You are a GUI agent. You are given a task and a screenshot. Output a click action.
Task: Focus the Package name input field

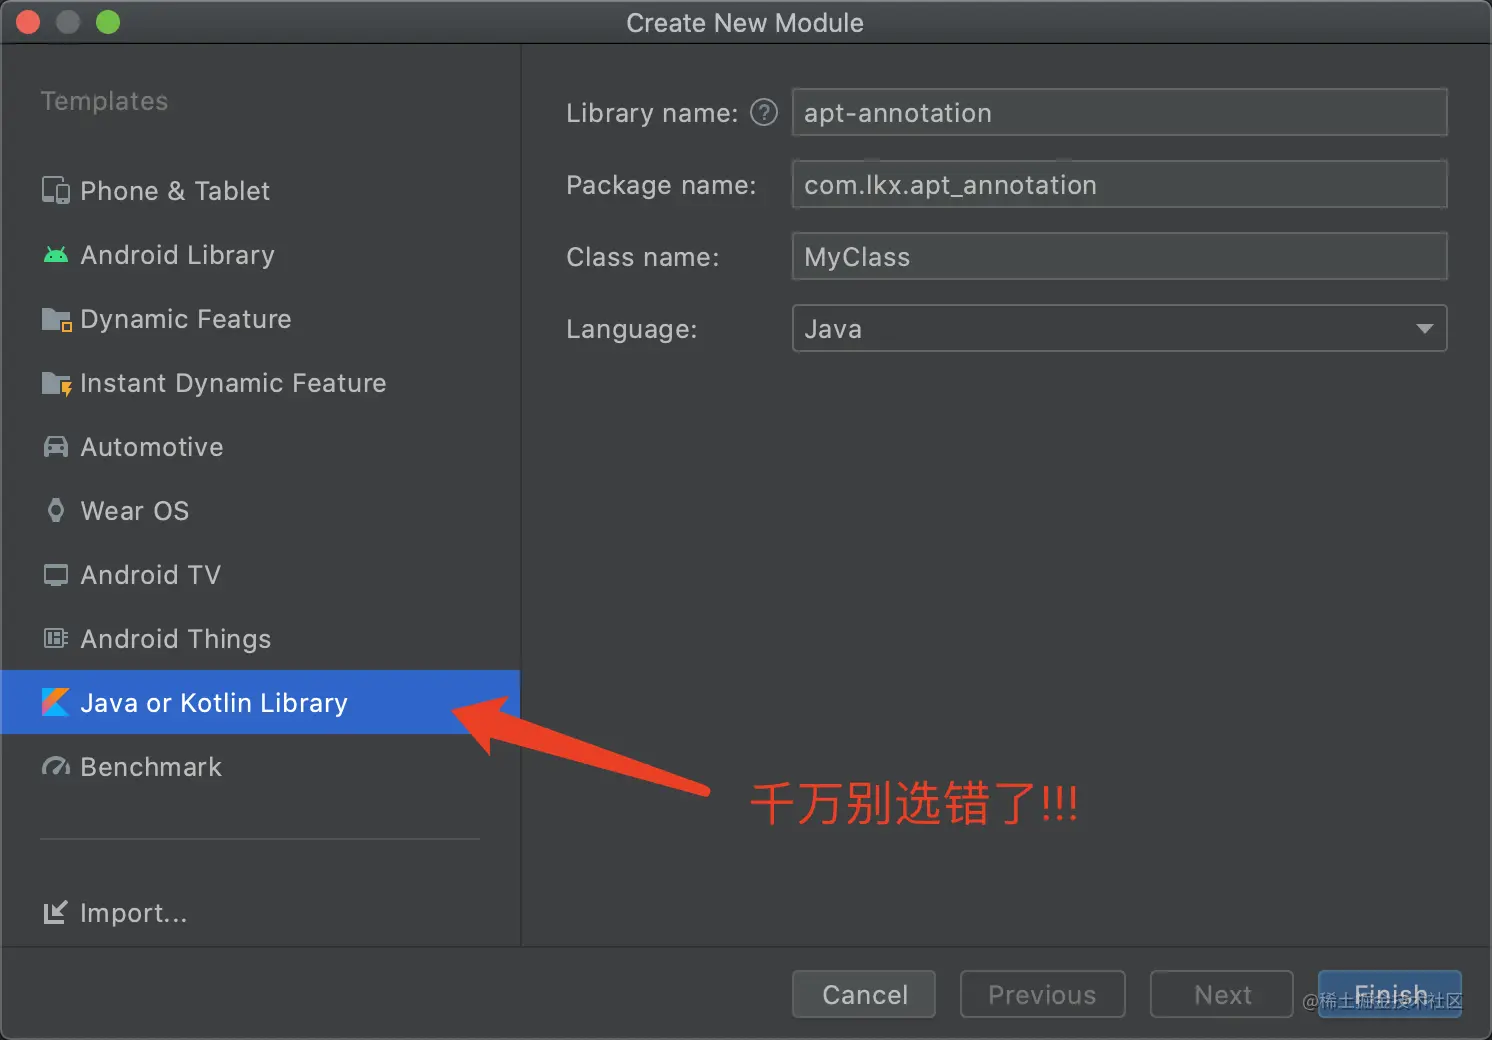(x=1119, y=184)
